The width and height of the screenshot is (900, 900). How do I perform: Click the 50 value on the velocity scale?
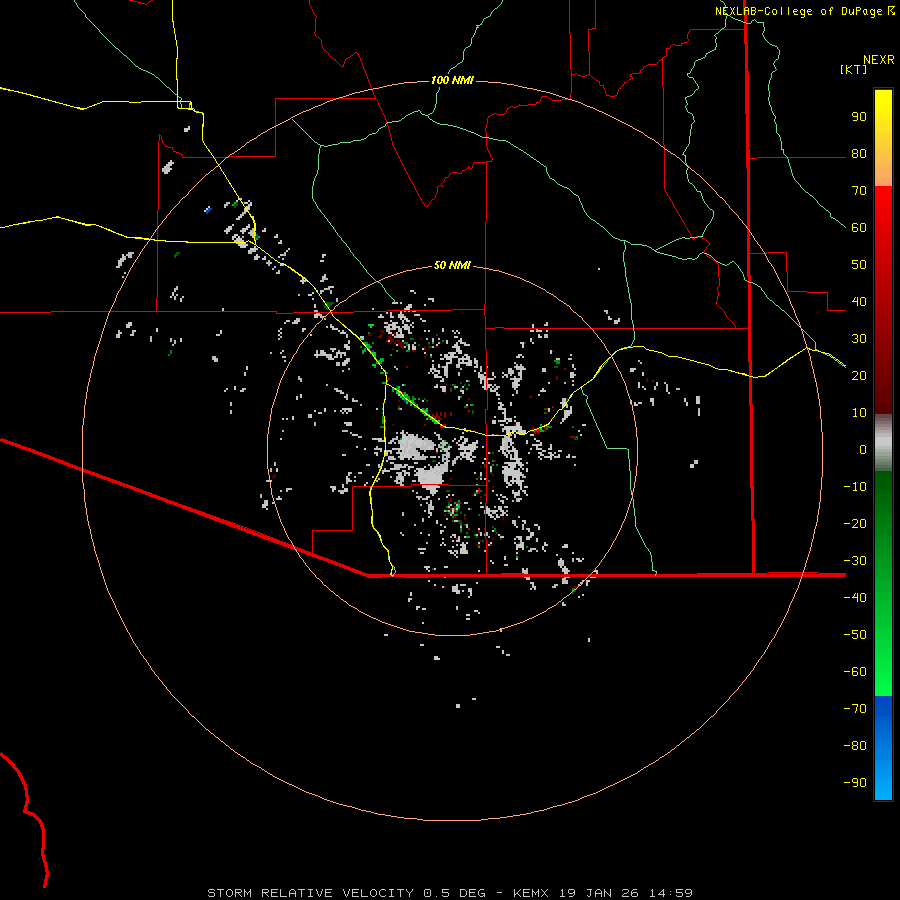click(859, 265)
